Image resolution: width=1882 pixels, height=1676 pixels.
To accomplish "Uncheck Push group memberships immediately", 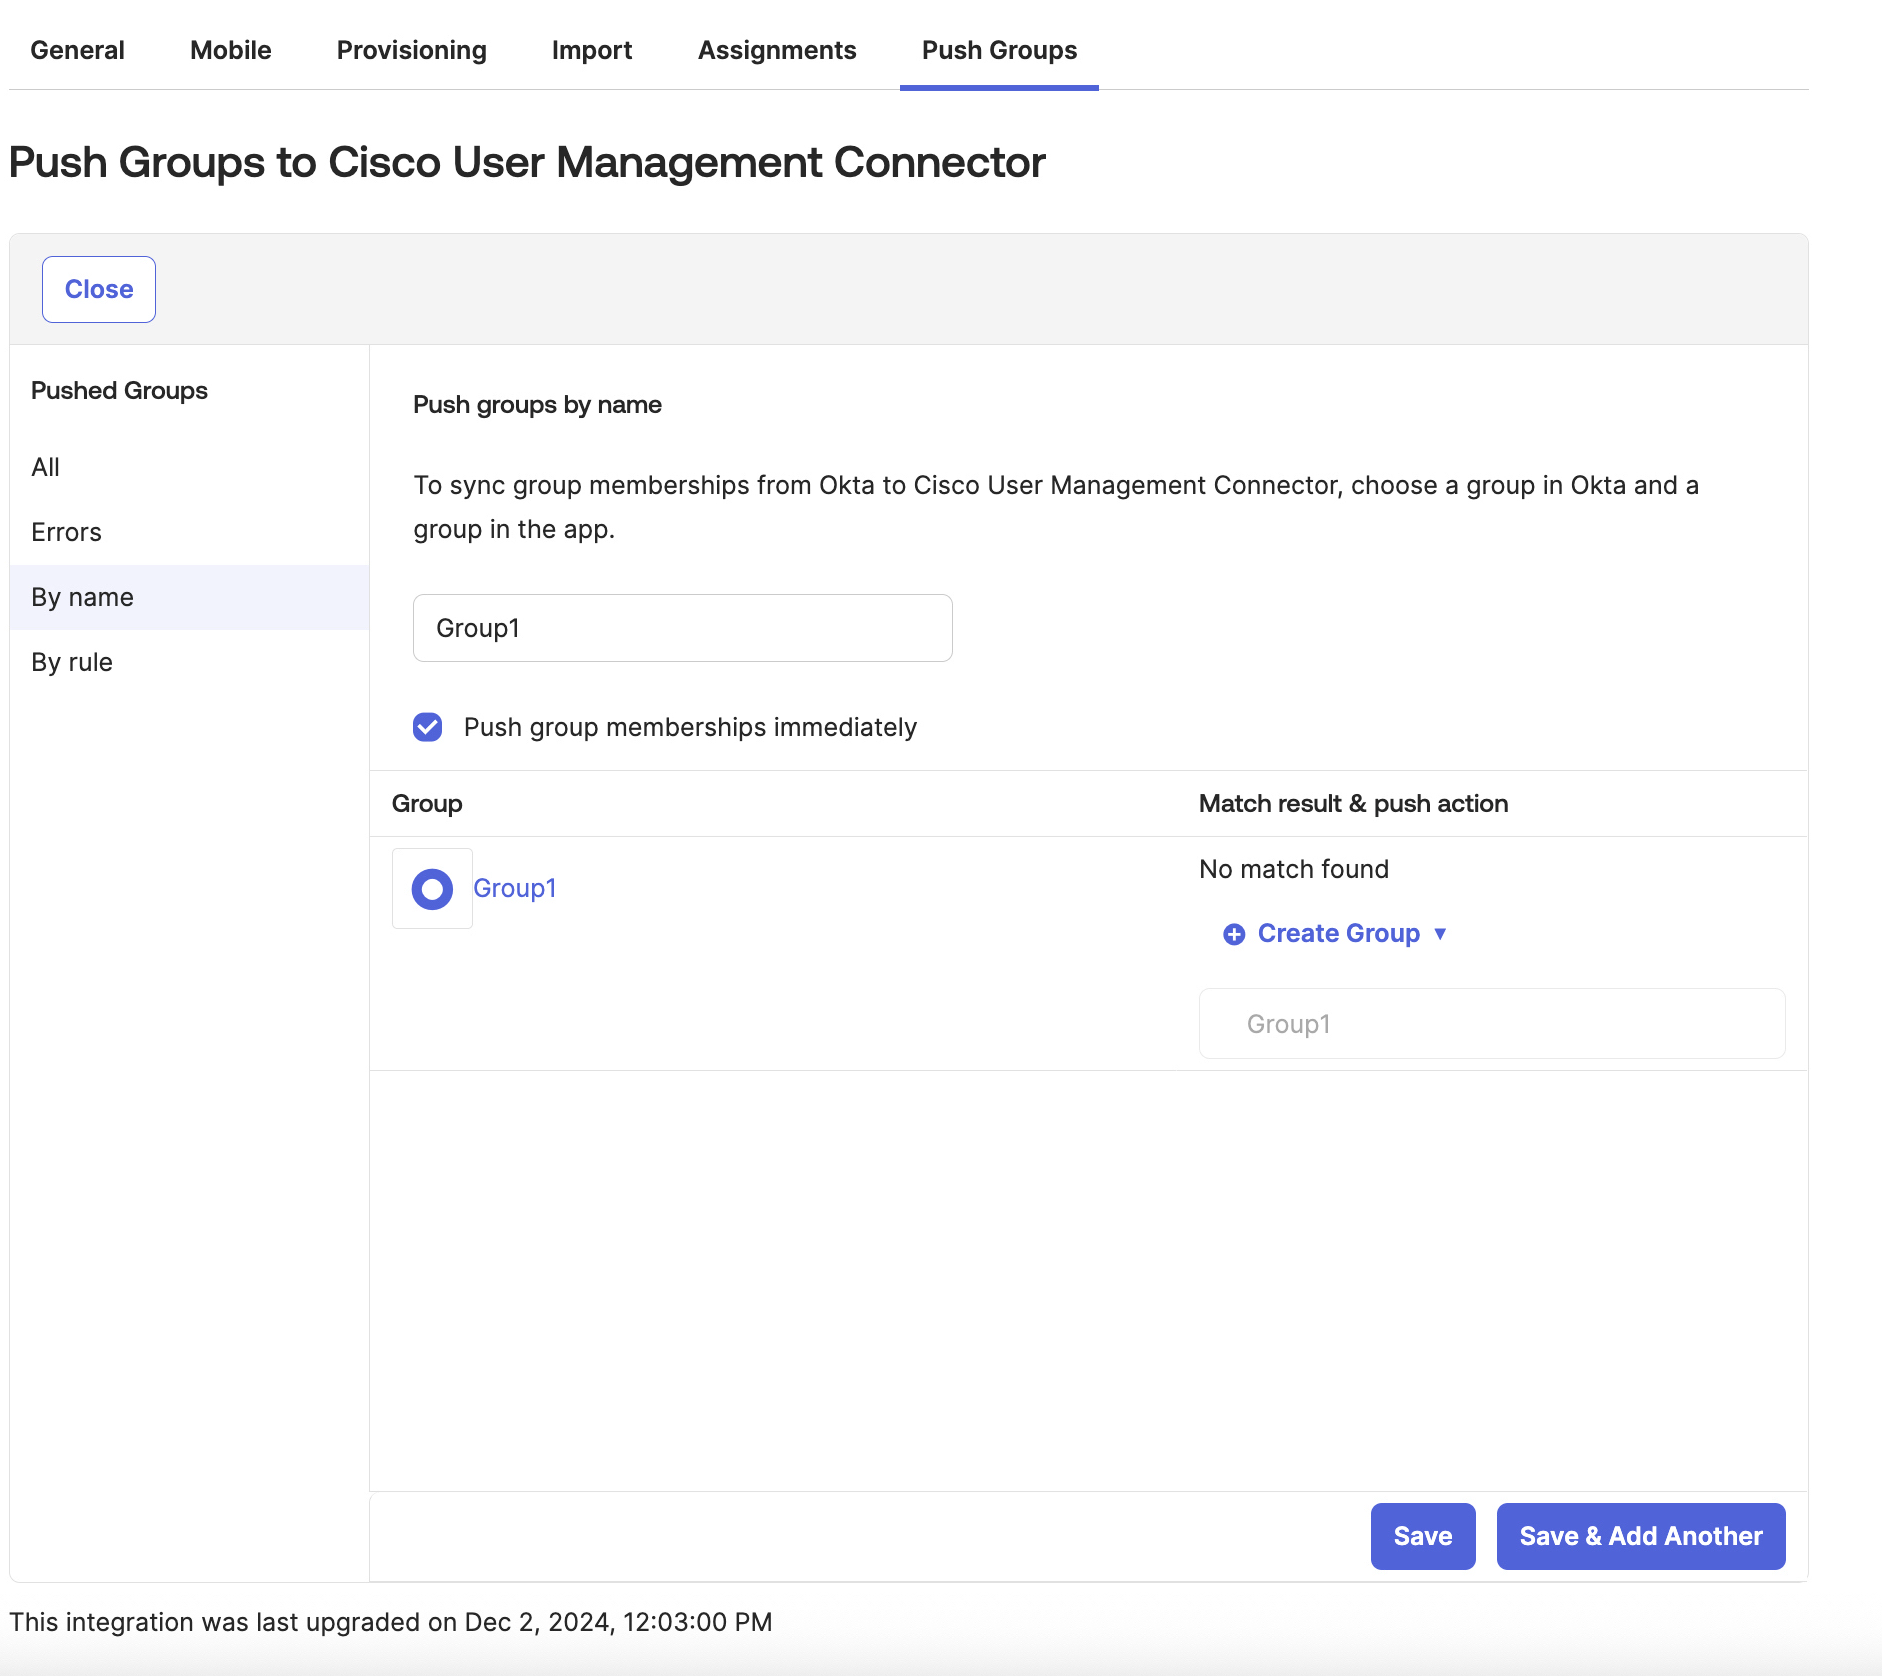I will click(x=428, y=727).
